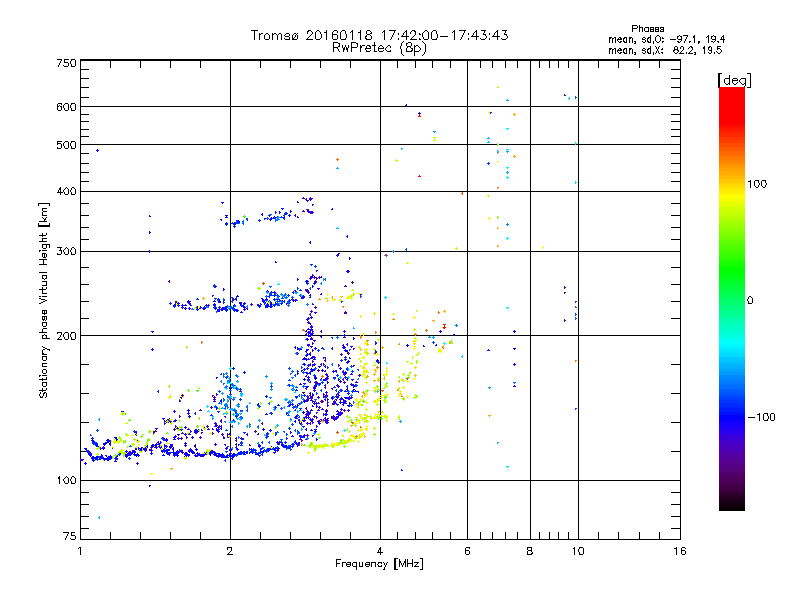Click the y-axis tick label '750'
Viewport: 800px width, 600px height.
[66, 63]
